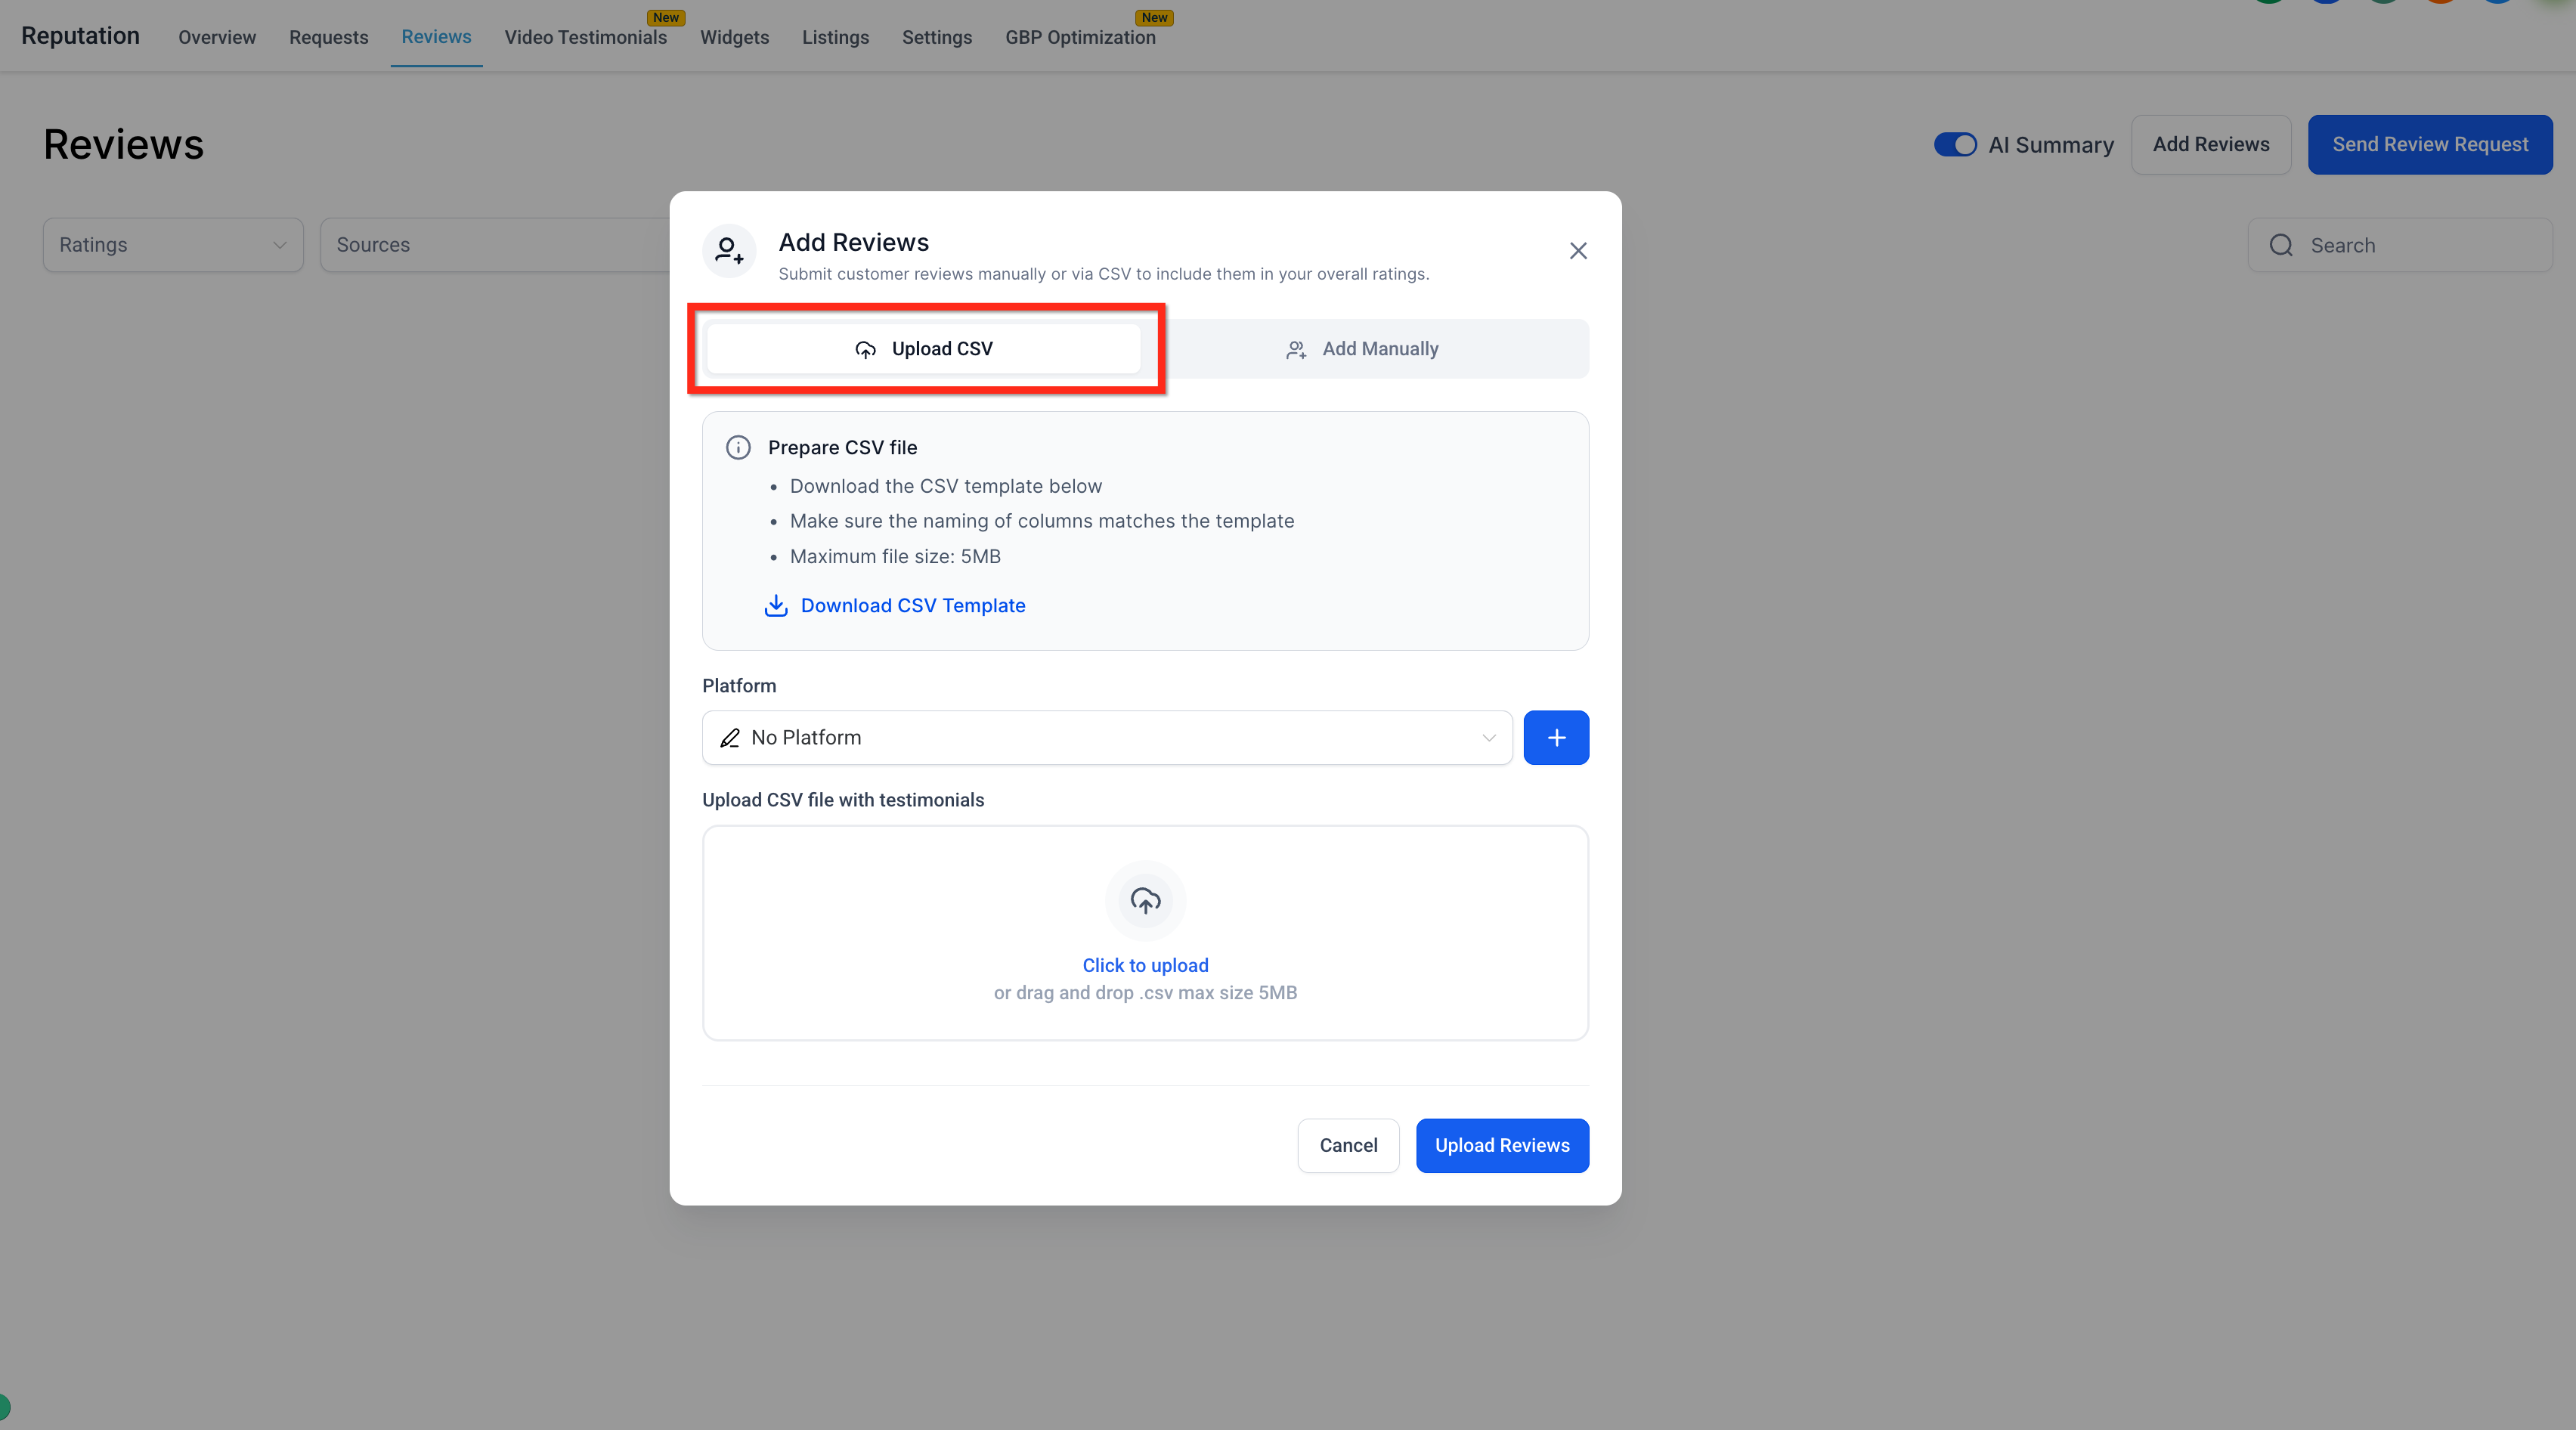Click the Upload Reviews button
Viewport: 2576px width, 1430px height.
pyautogui.click(x=1502, y=1145)
